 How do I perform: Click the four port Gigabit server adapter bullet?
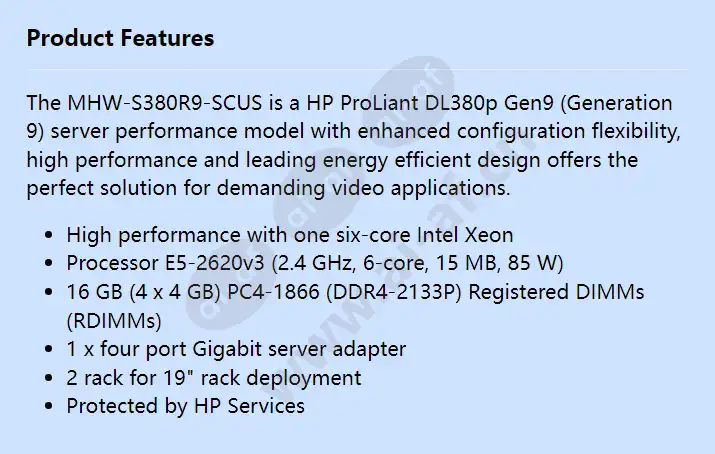236,349
